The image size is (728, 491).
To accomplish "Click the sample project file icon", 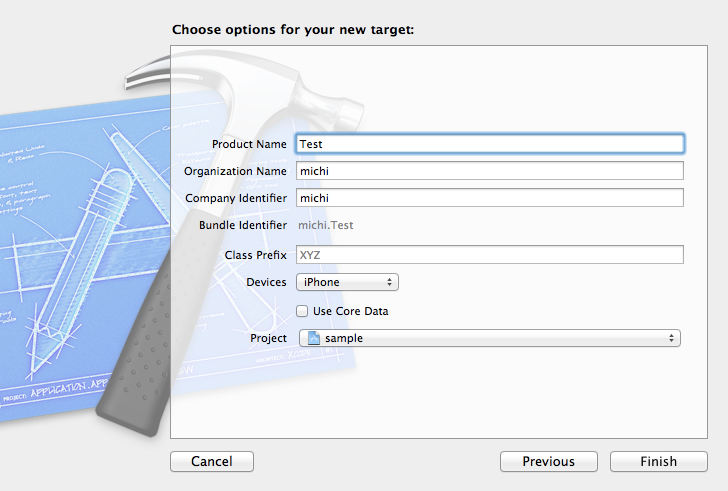I will (314, 338).
